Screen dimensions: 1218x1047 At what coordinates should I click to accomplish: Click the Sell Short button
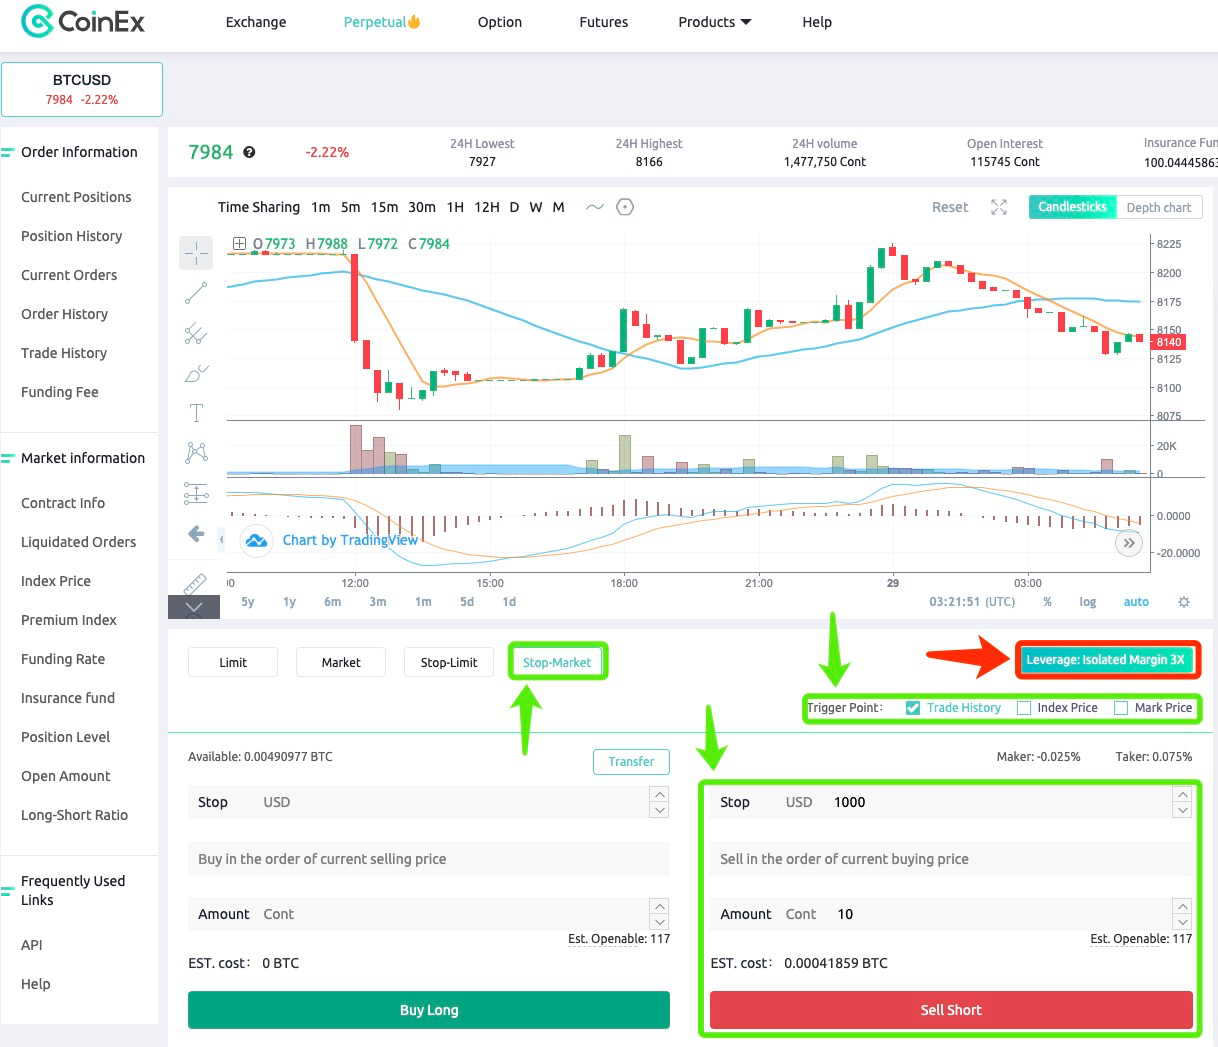(951, 1010)
